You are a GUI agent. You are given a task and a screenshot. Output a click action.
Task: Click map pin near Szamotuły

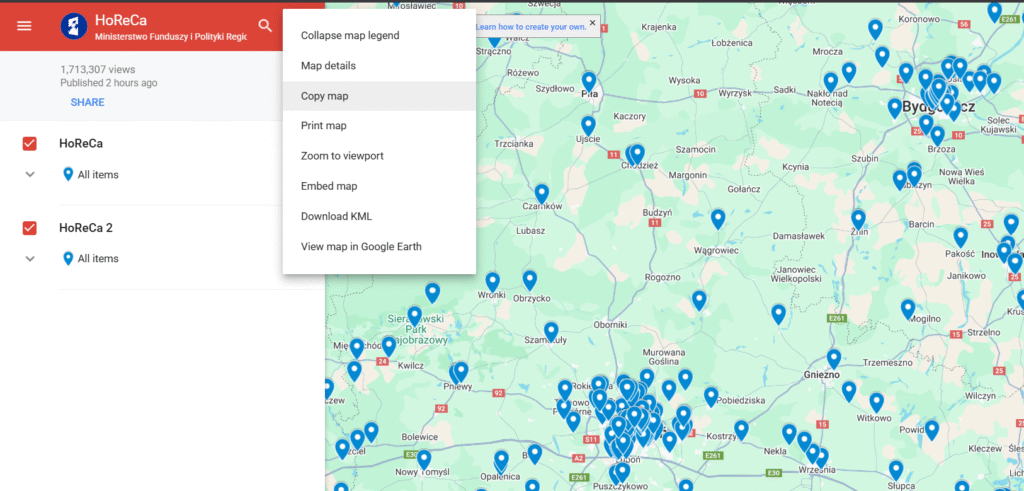coord(551,331)
